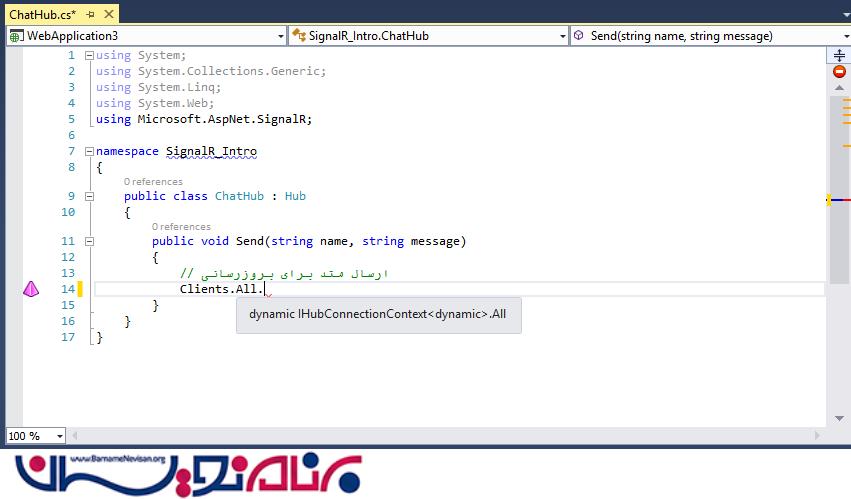
Task: Click "0 references" above the ChatHub class
Action: click(x=153, y=182)
